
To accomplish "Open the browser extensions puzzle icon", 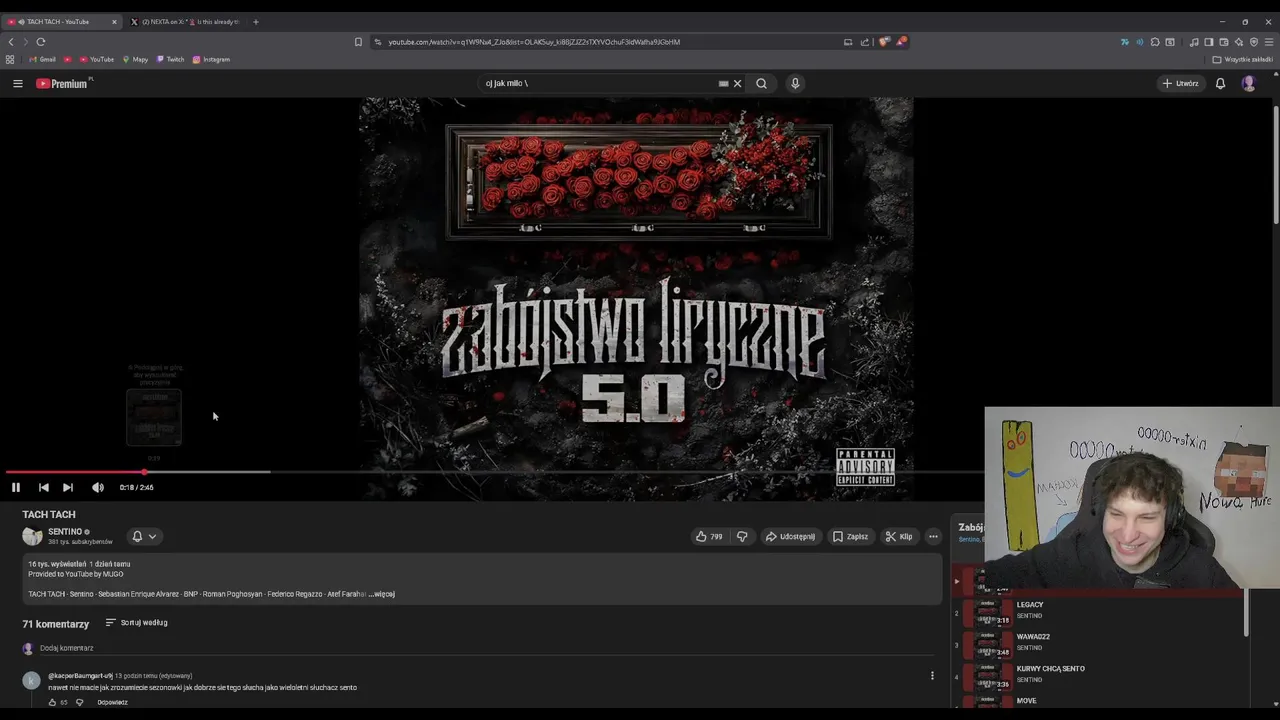I will (1155, 42).
